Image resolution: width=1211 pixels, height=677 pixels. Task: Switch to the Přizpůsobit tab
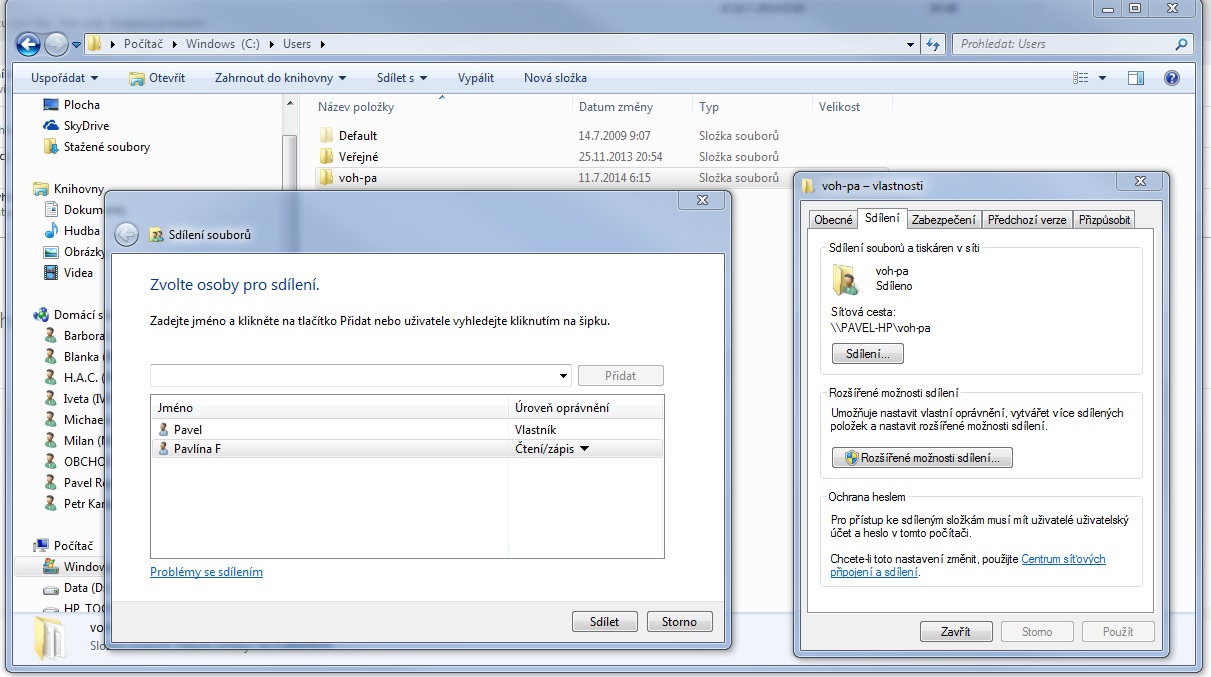point(1104,219)
